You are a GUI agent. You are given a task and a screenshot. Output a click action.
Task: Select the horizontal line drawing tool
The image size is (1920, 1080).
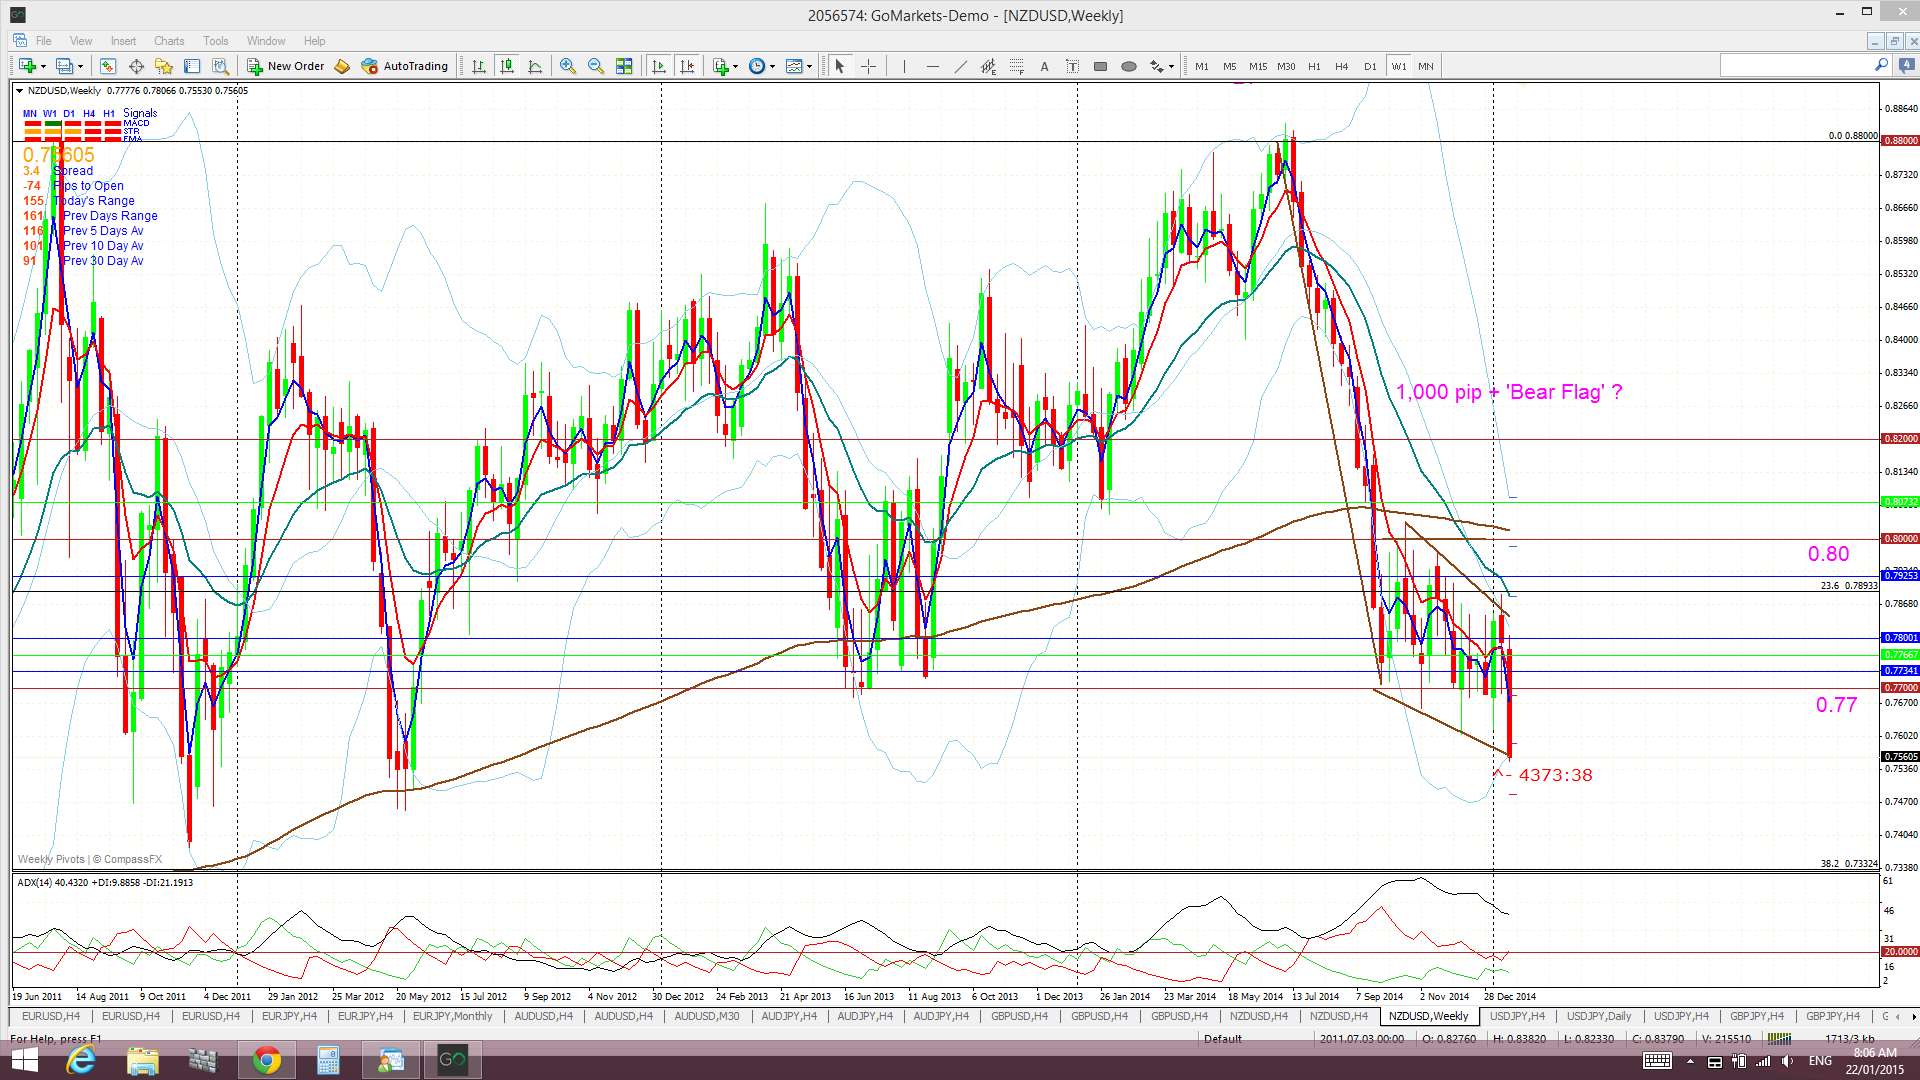[932, 66]
